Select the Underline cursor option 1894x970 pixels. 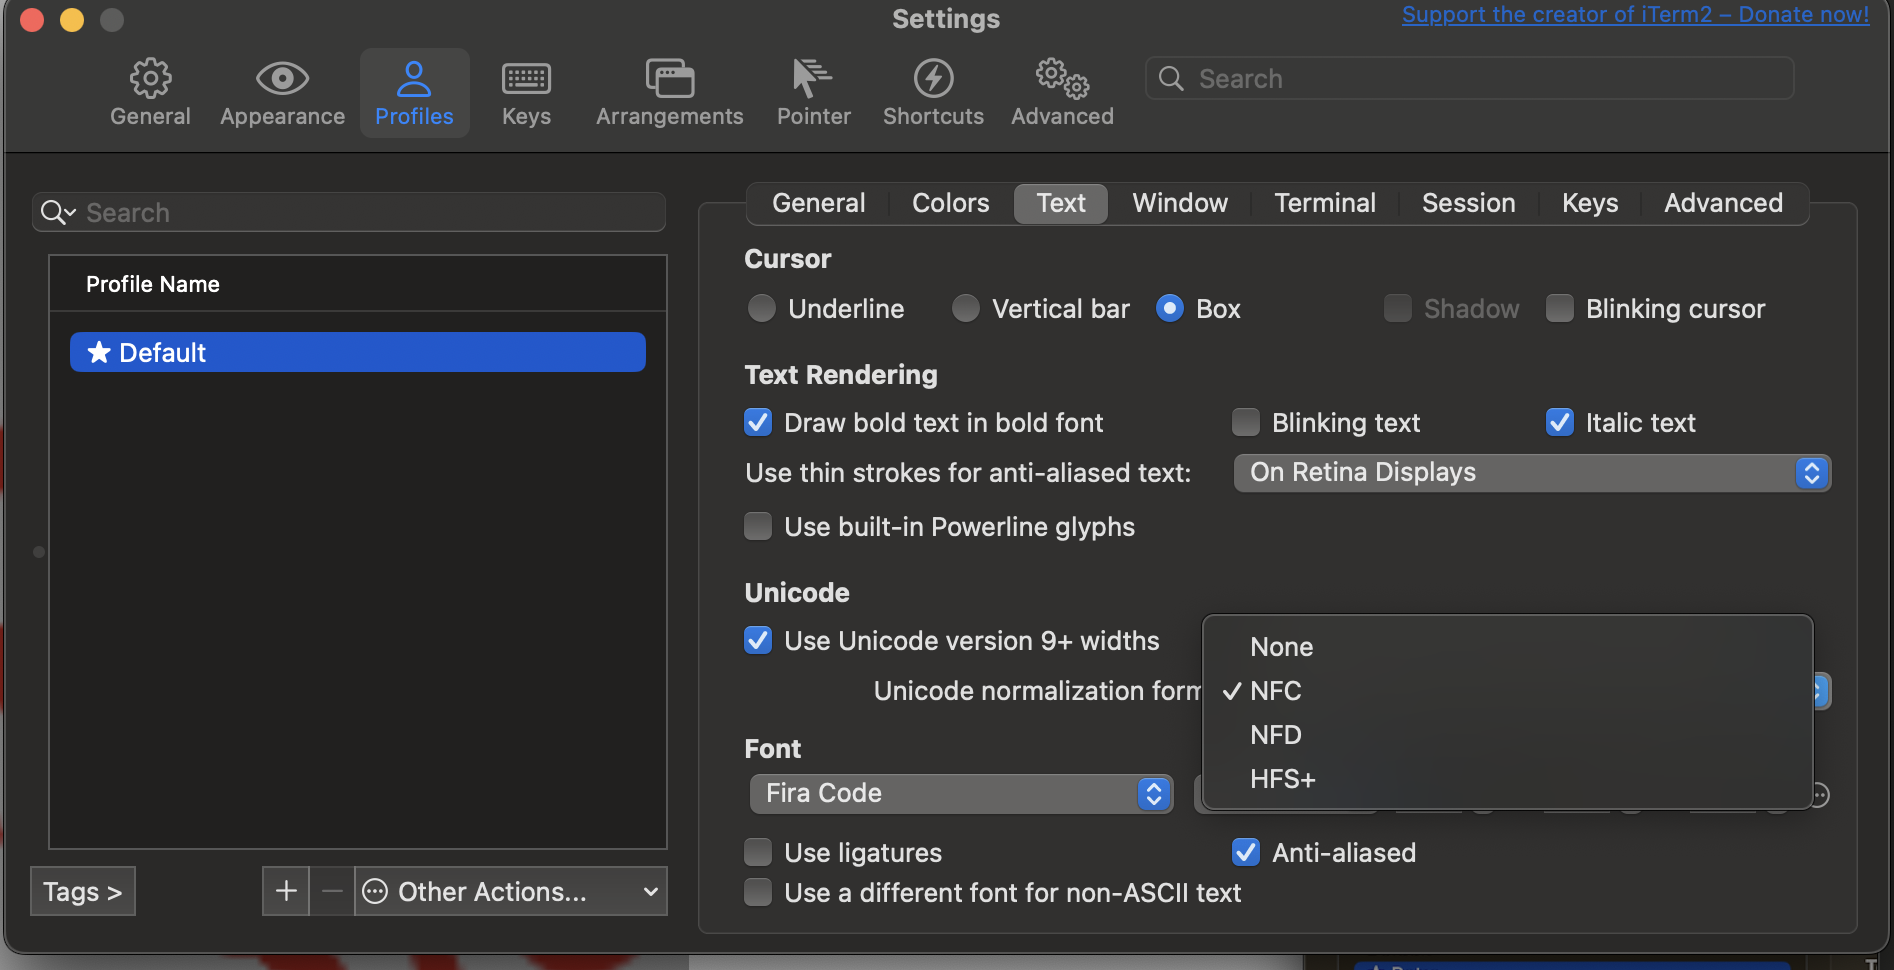762,308
